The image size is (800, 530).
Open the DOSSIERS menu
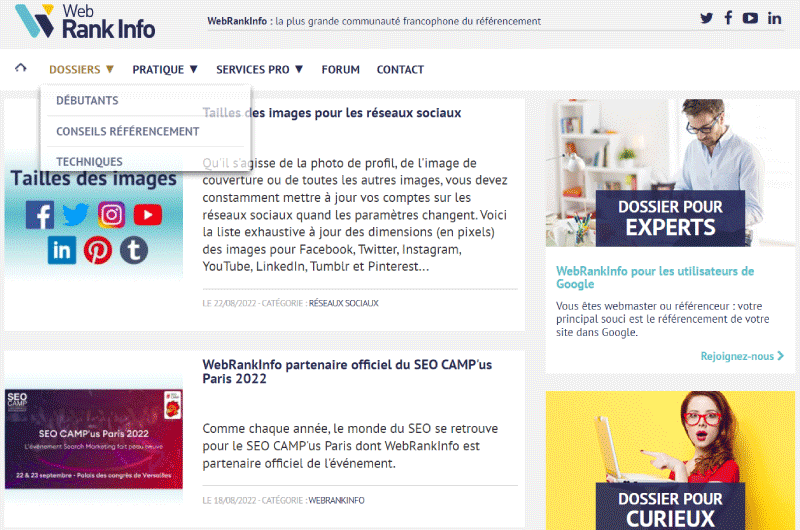74,69
